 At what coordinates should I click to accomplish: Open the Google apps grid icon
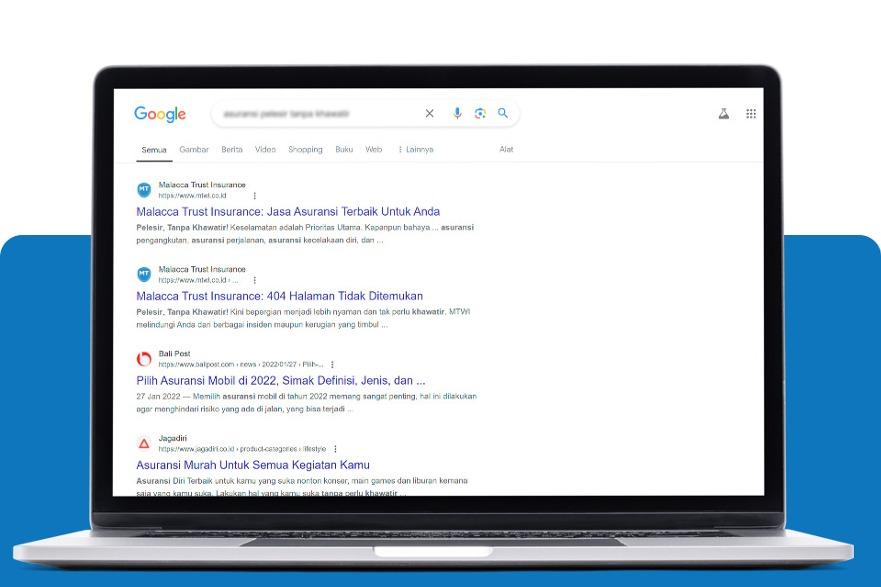[751, 113]
